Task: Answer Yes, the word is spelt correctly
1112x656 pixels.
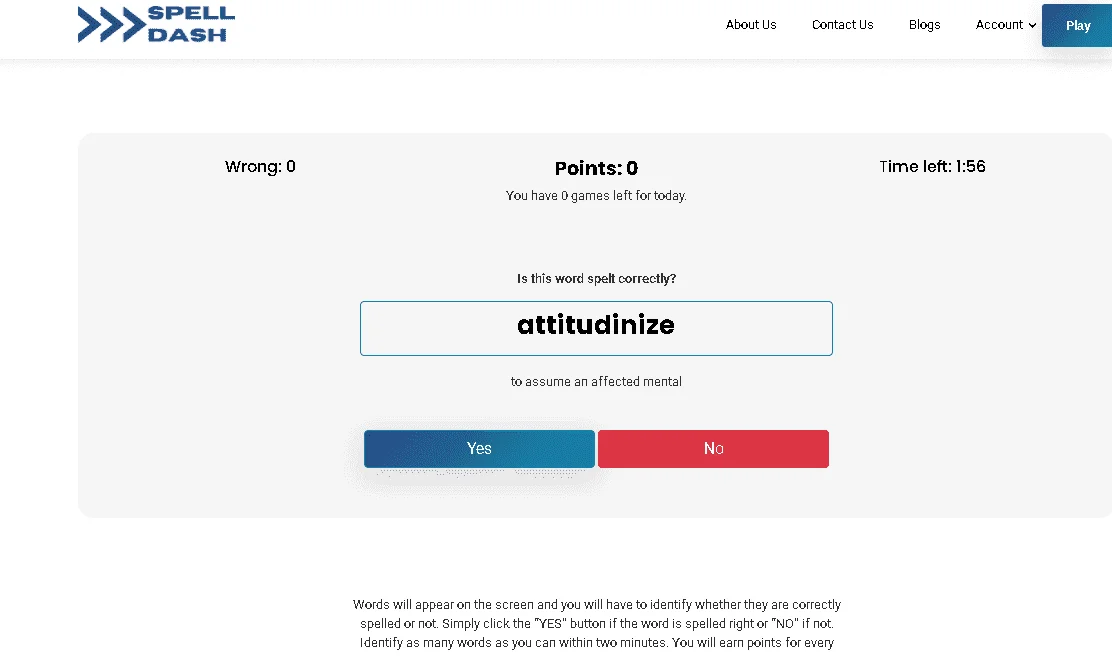Action: (479, 448)
